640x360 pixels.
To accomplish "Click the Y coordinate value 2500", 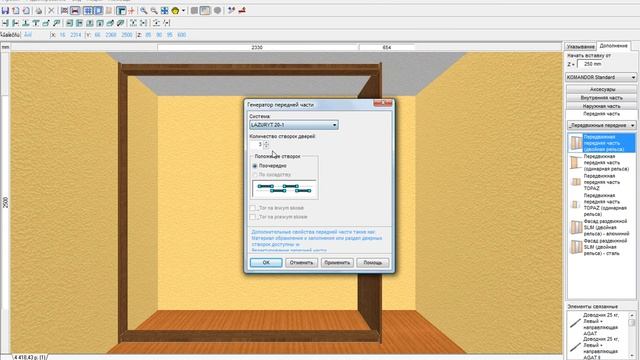I will 127,35.
